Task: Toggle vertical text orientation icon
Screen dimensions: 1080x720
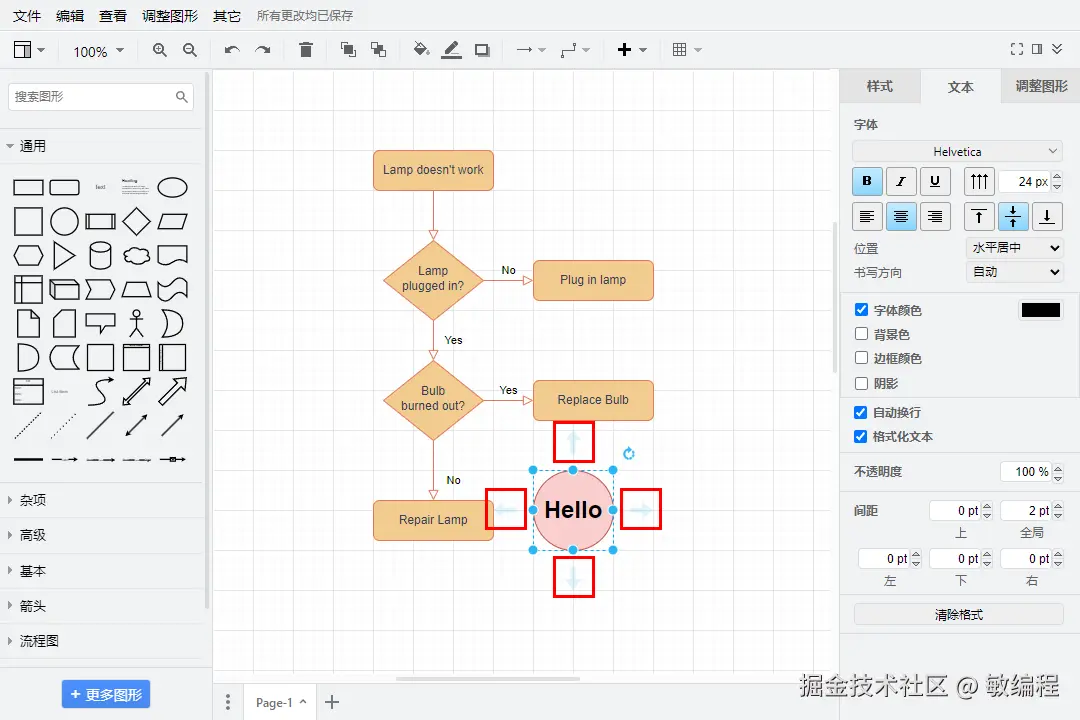Action: pyautogui.click(x=979, y=181)
